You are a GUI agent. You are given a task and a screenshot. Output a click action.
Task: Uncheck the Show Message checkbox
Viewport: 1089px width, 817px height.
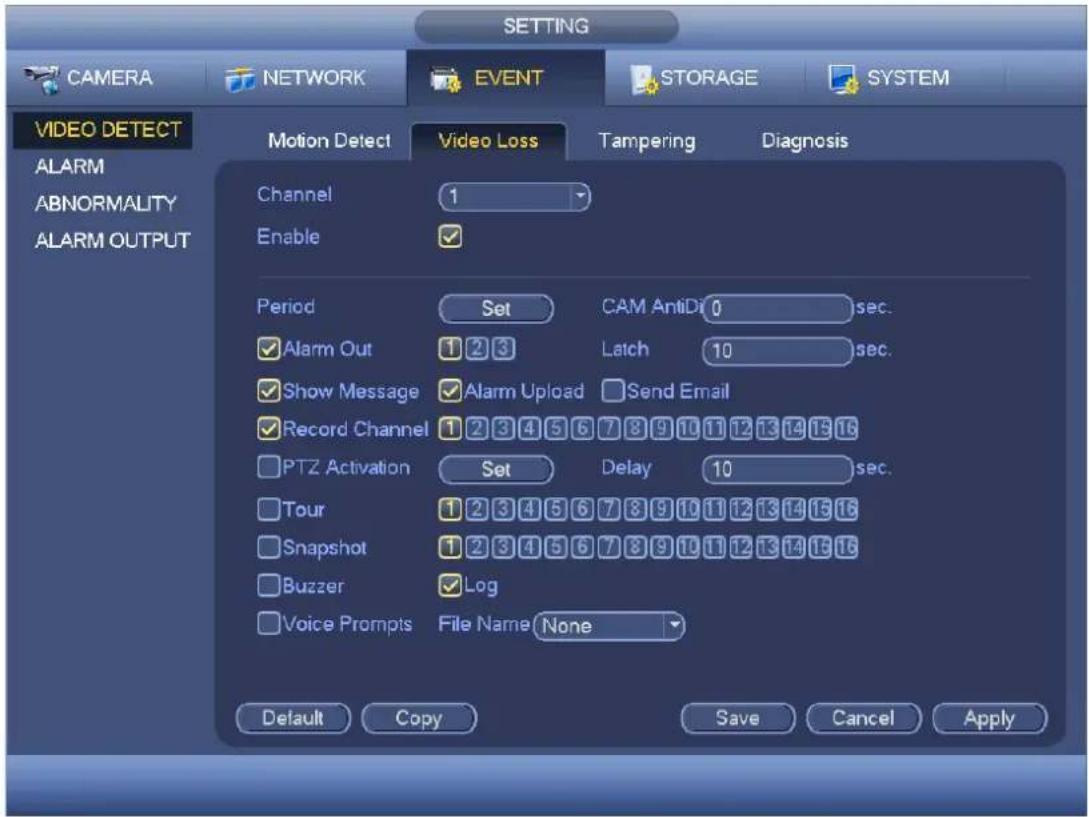(269, 391)
